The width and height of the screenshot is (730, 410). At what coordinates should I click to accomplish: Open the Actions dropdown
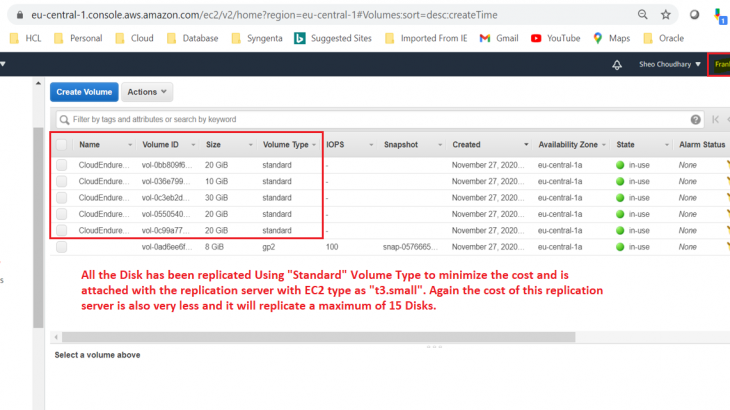point(147,92)
